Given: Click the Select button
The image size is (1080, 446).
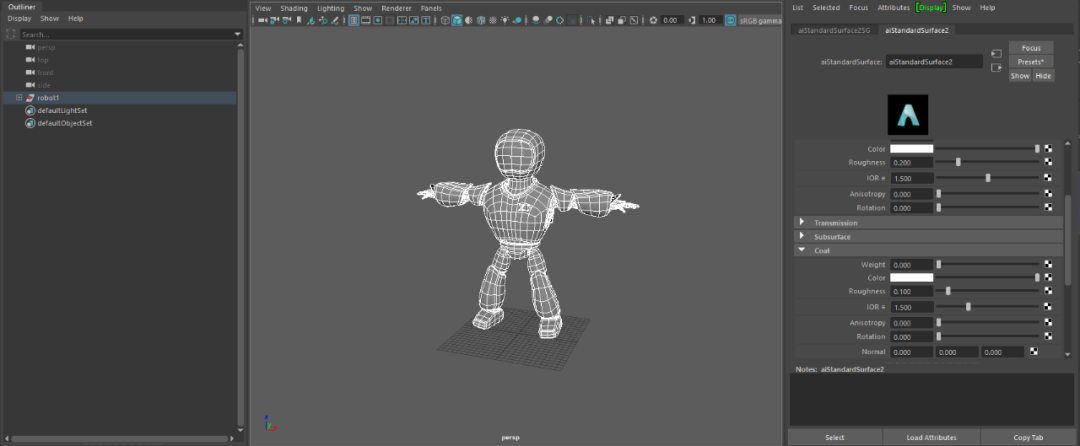Looking at the screenshot, I should point(834,437).
